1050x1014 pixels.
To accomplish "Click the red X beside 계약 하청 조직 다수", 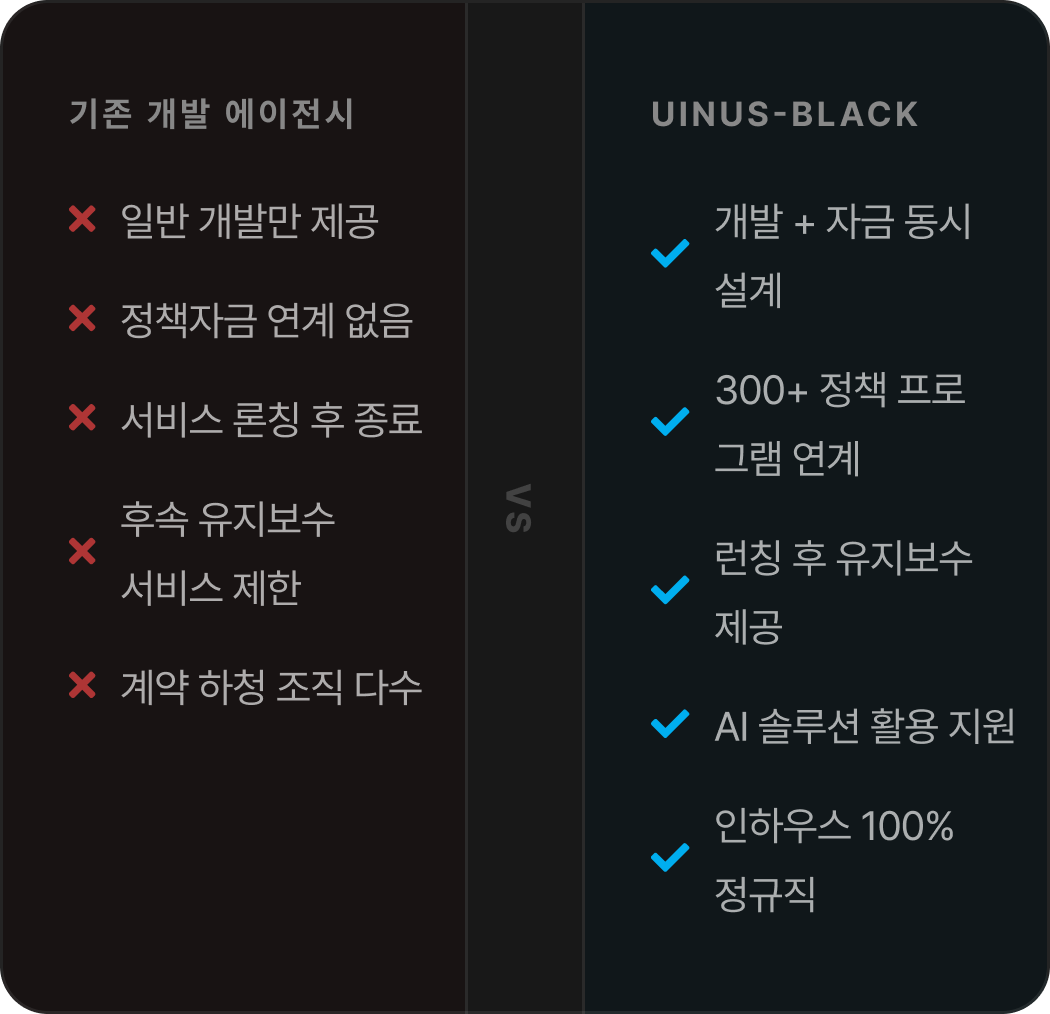I will 82,686.
